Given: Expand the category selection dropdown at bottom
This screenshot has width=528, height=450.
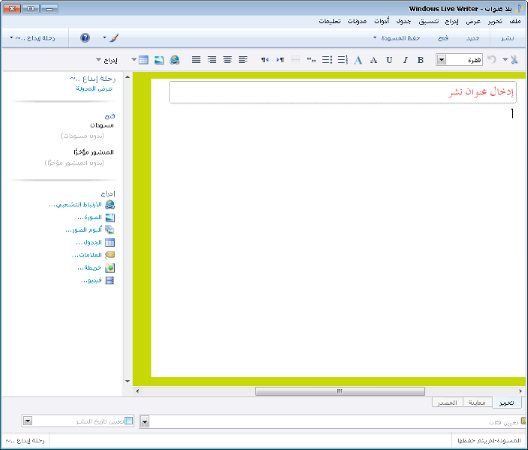Looking at the screenshot, I should (144, 421).
